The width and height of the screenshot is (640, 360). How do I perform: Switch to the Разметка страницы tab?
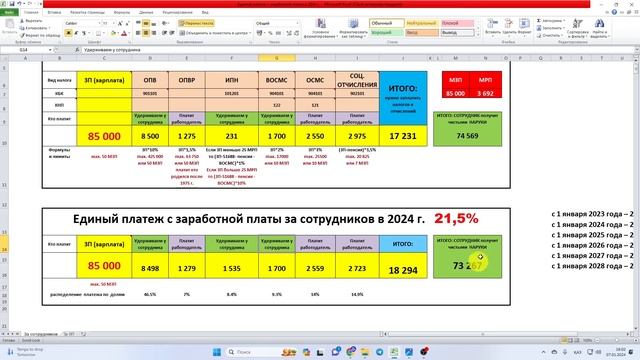(87, 13)
